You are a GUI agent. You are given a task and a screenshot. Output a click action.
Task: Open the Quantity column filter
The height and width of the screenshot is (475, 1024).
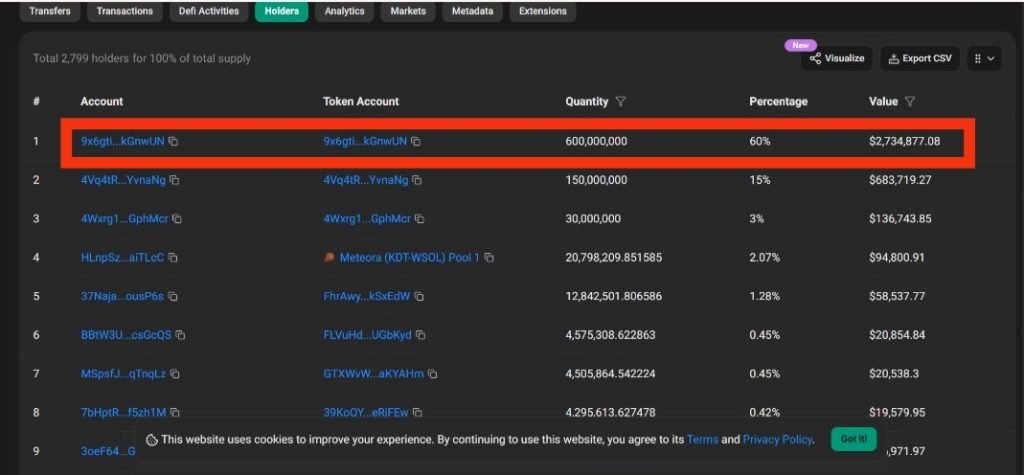(621, 102)
